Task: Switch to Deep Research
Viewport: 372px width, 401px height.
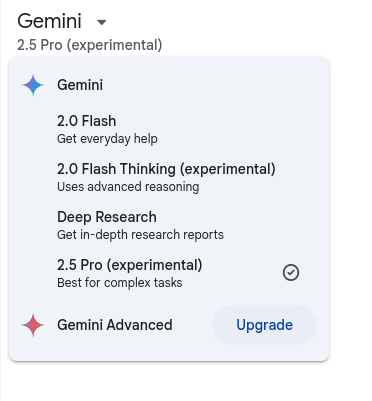Action: click(x=169, y=225)
